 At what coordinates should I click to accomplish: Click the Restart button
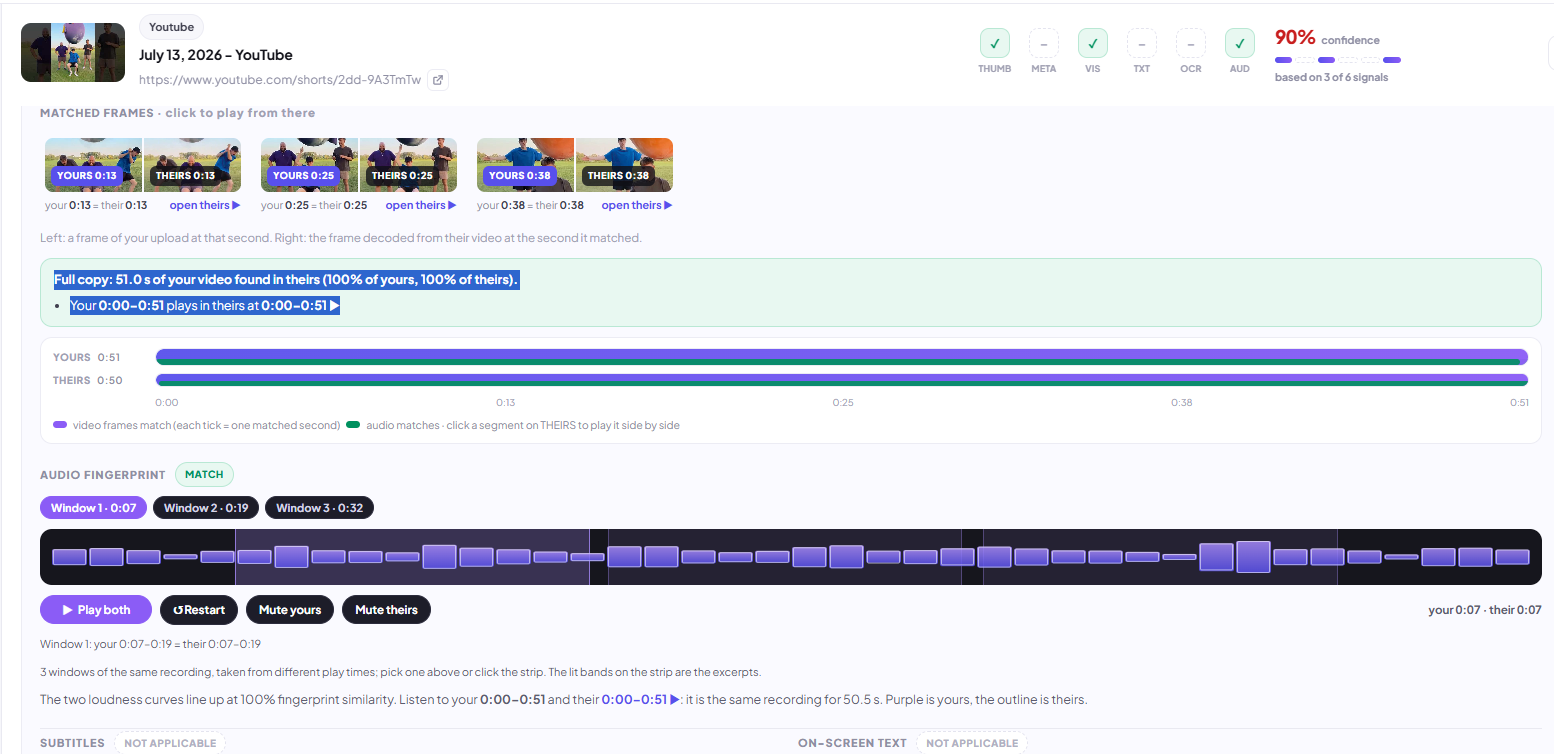tap(198, 610)
